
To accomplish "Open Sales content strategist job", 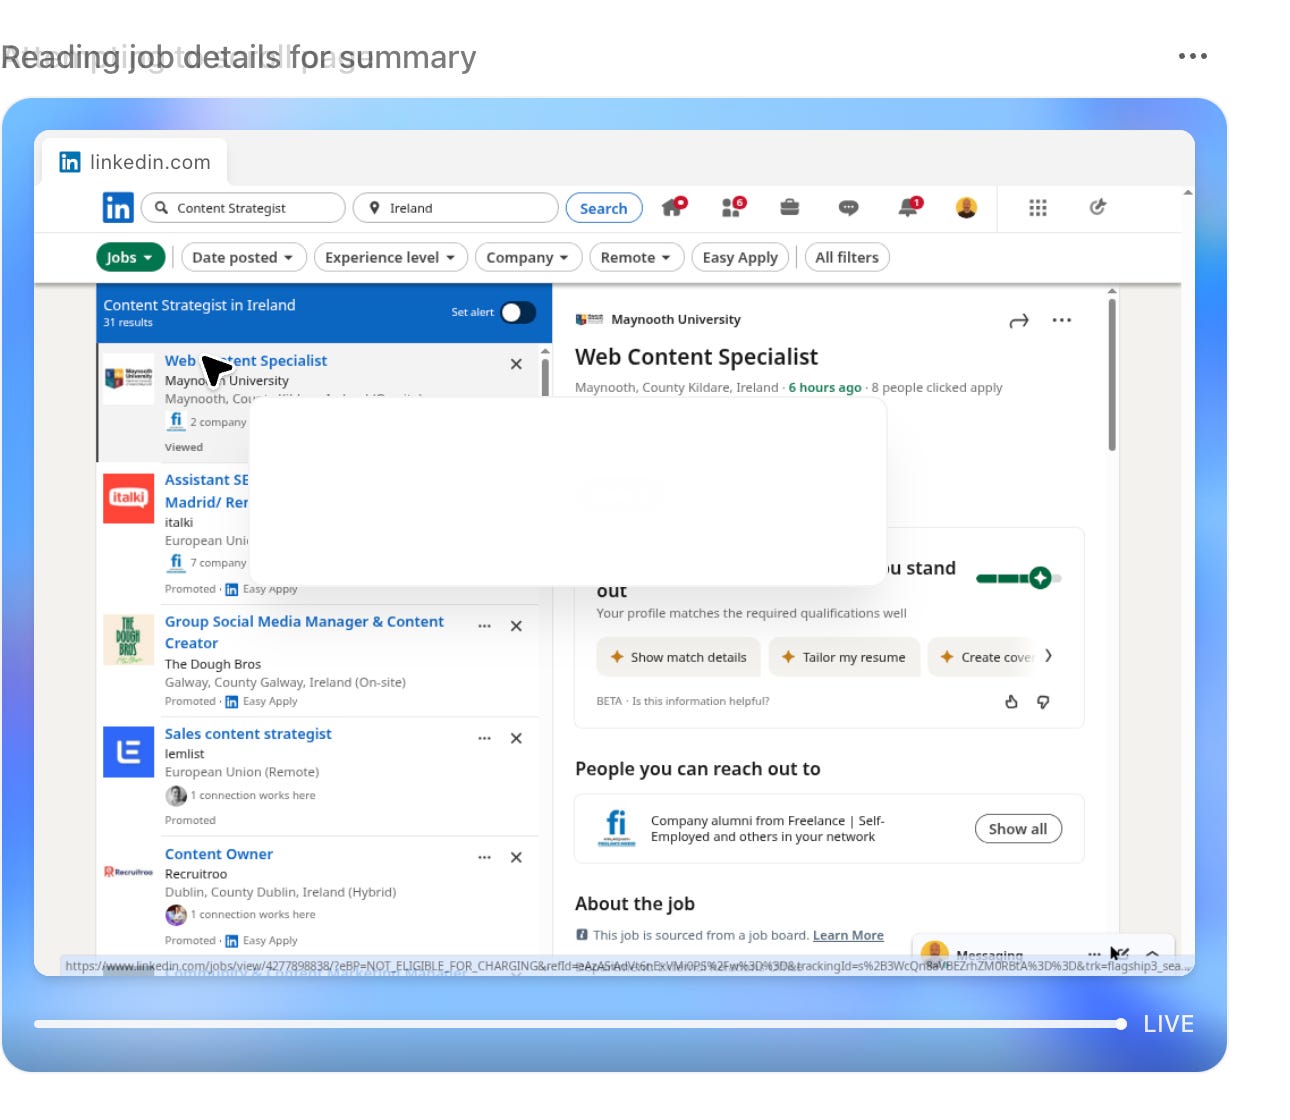I will coord(248,733).
